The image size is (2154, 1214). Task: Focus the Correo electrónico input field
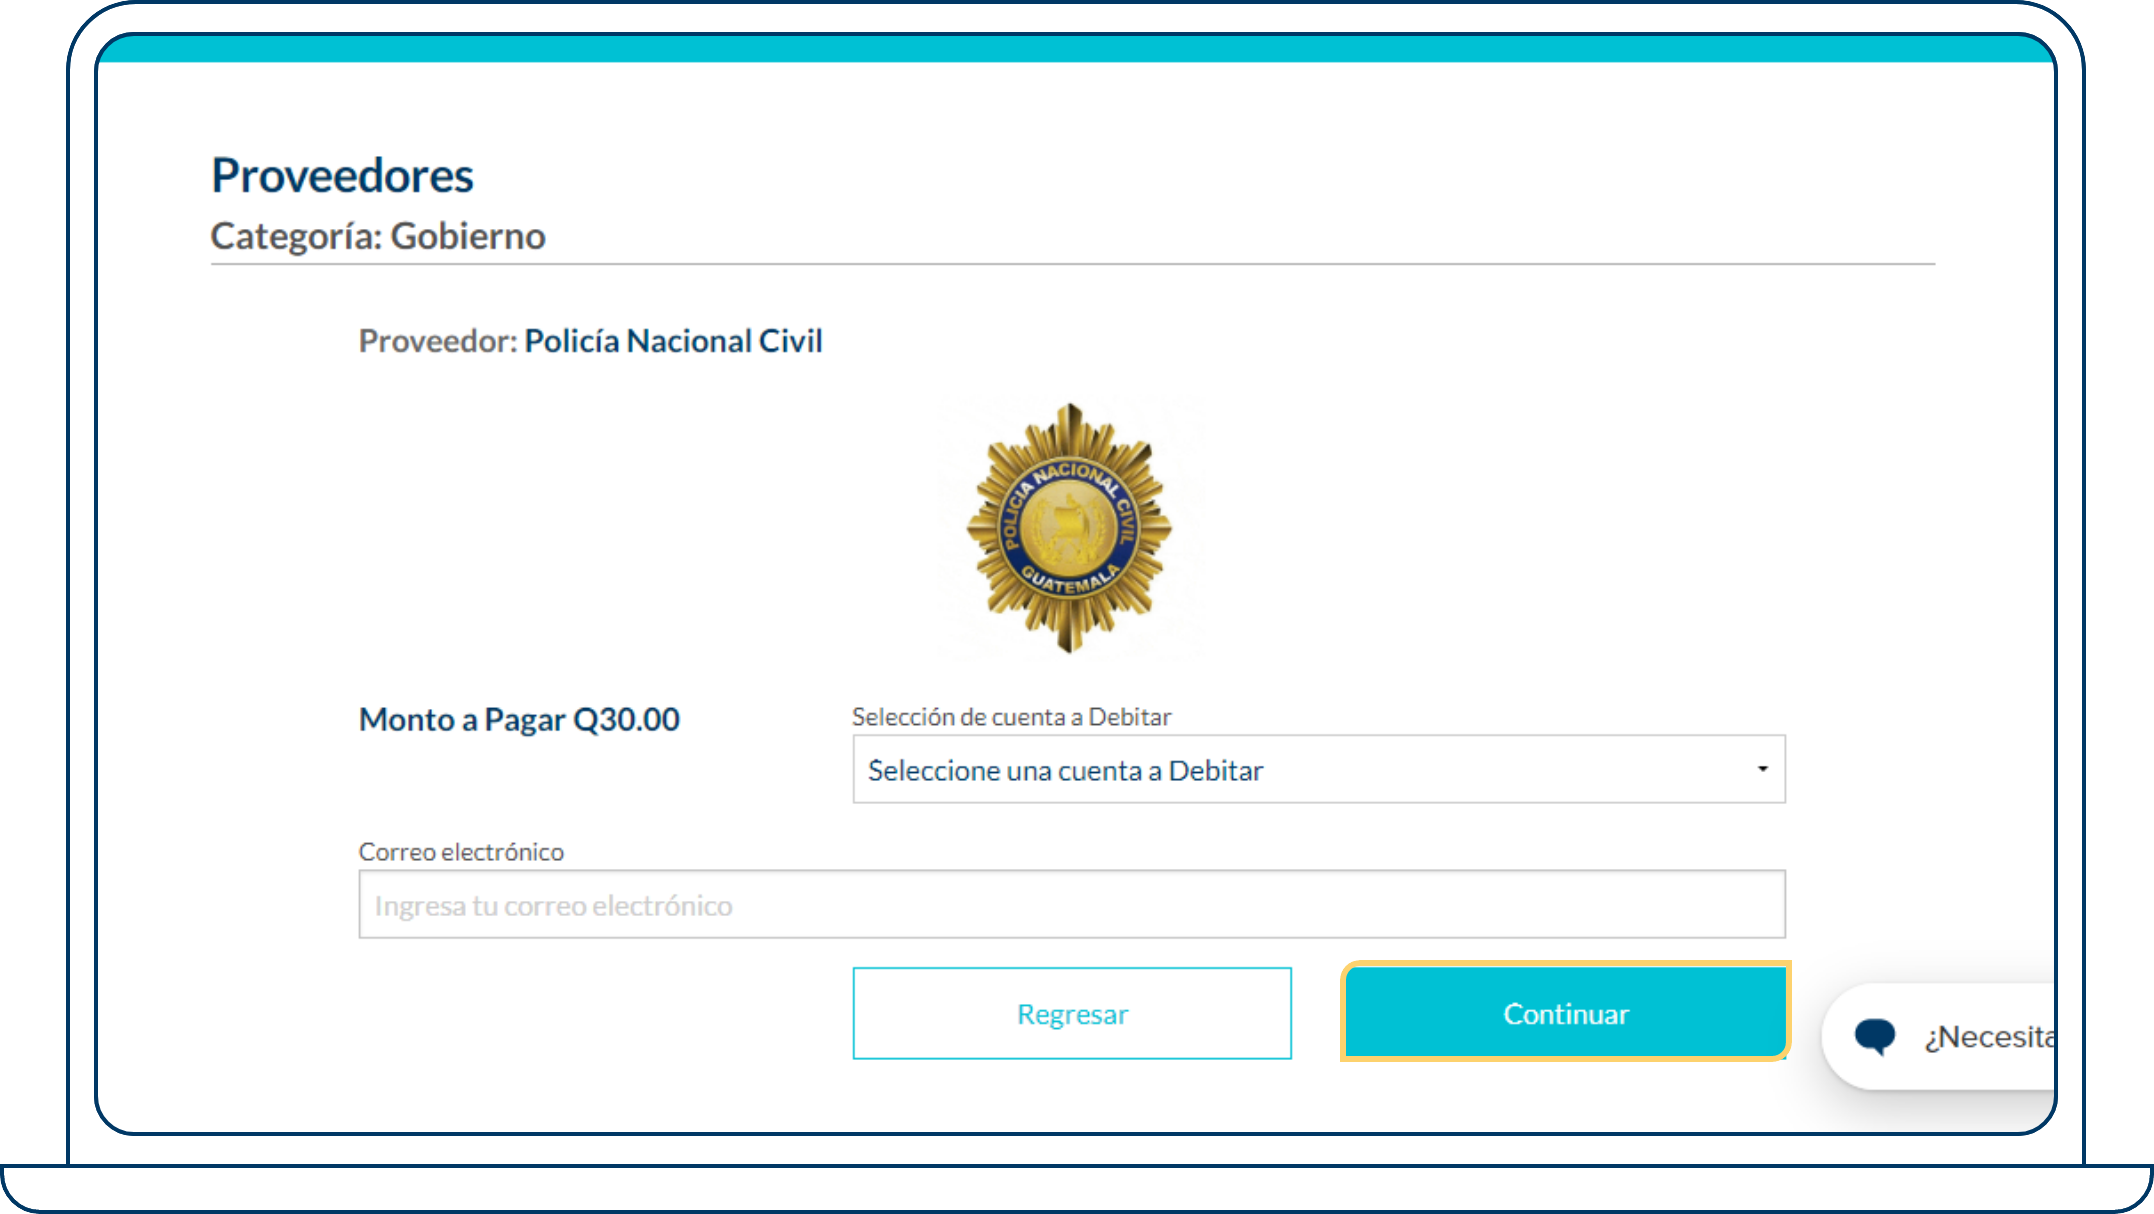1072,904
